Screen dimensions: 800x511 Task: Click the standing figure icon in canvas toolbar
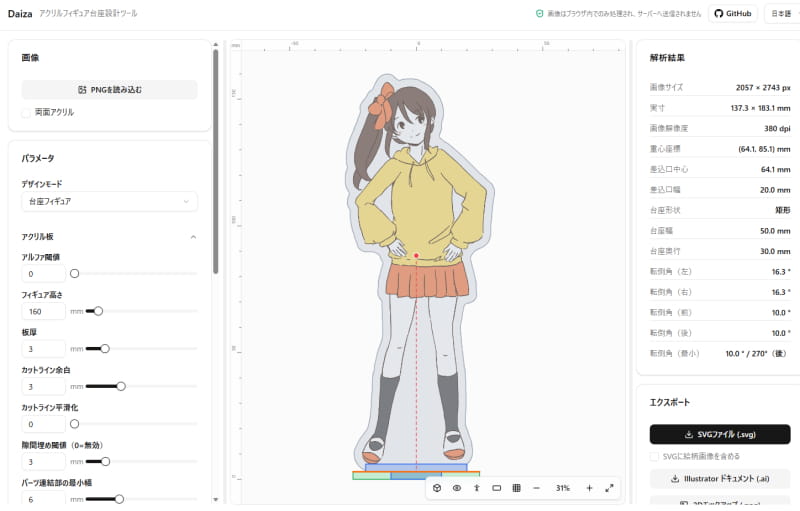(x=477, y=488)
